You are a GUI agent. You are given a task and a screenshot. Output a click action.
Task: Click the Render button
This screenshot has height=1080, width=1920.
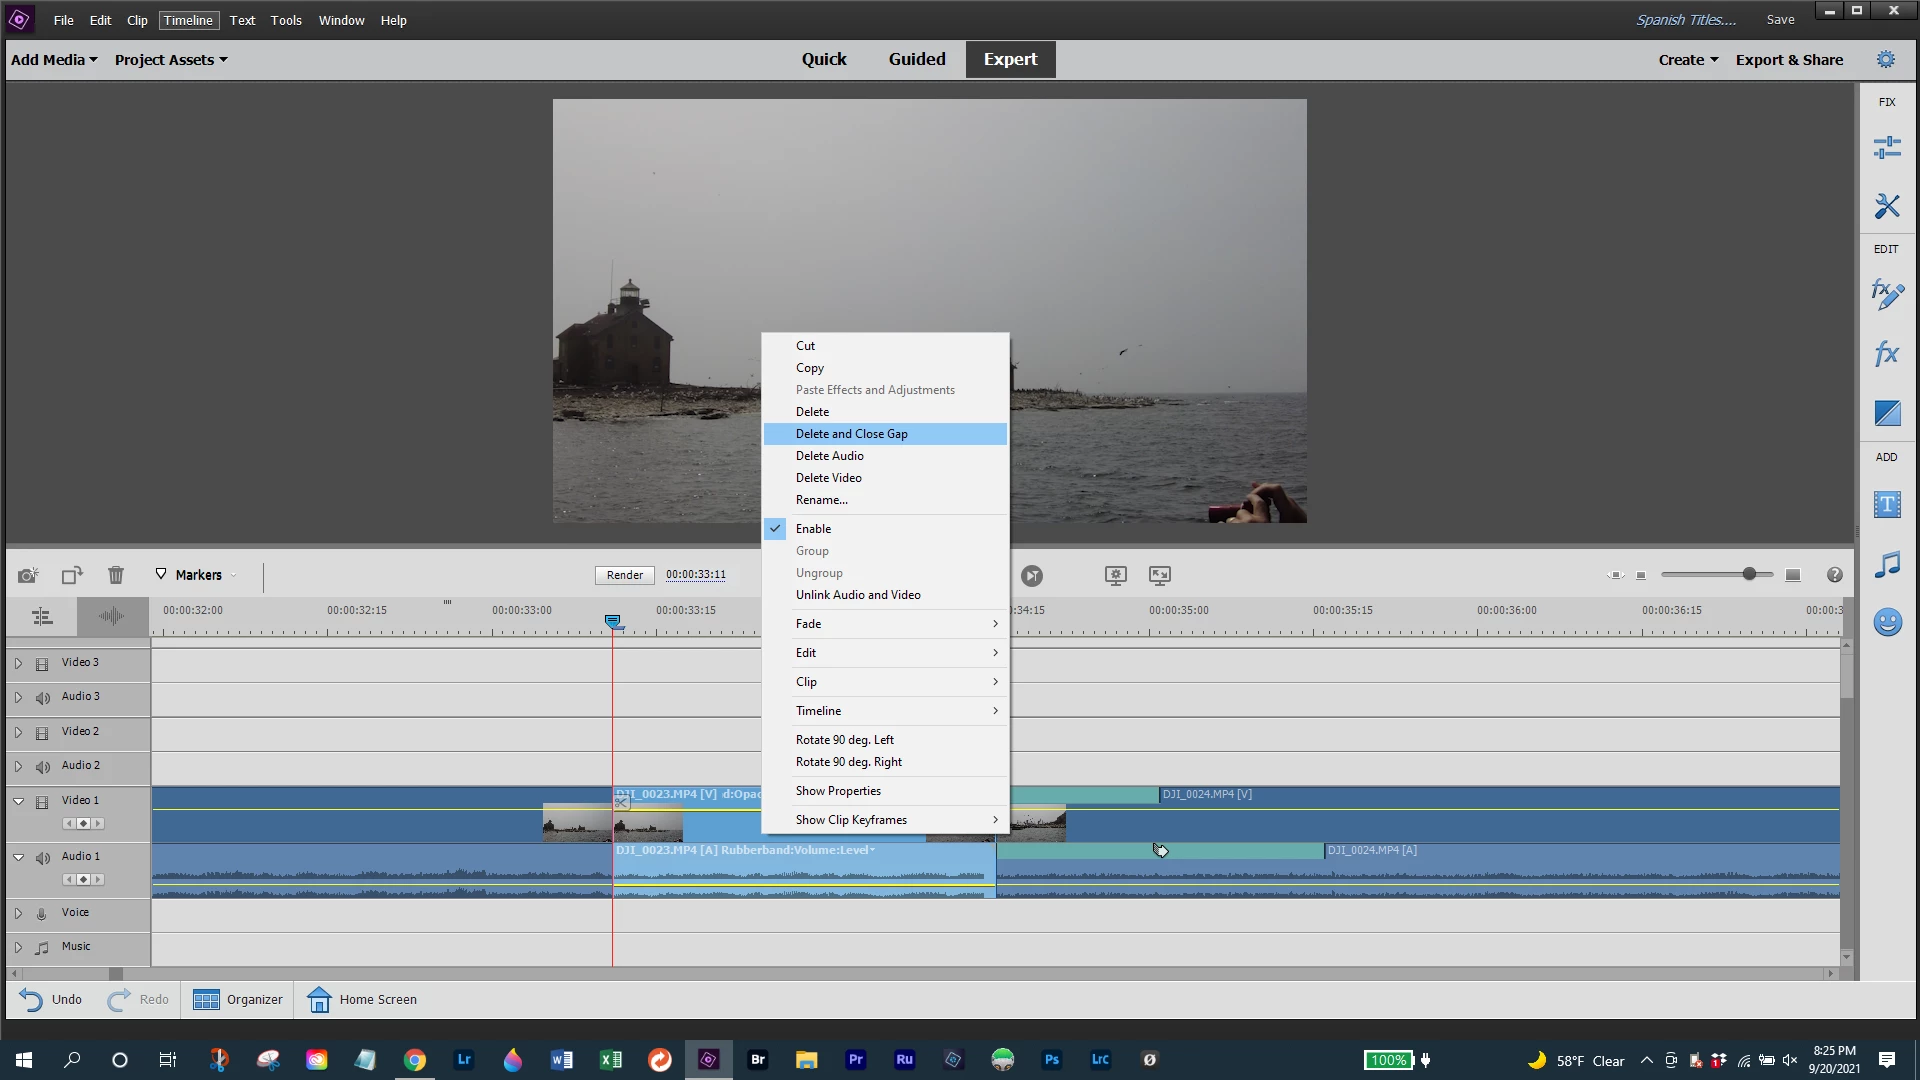pos(625,575)
